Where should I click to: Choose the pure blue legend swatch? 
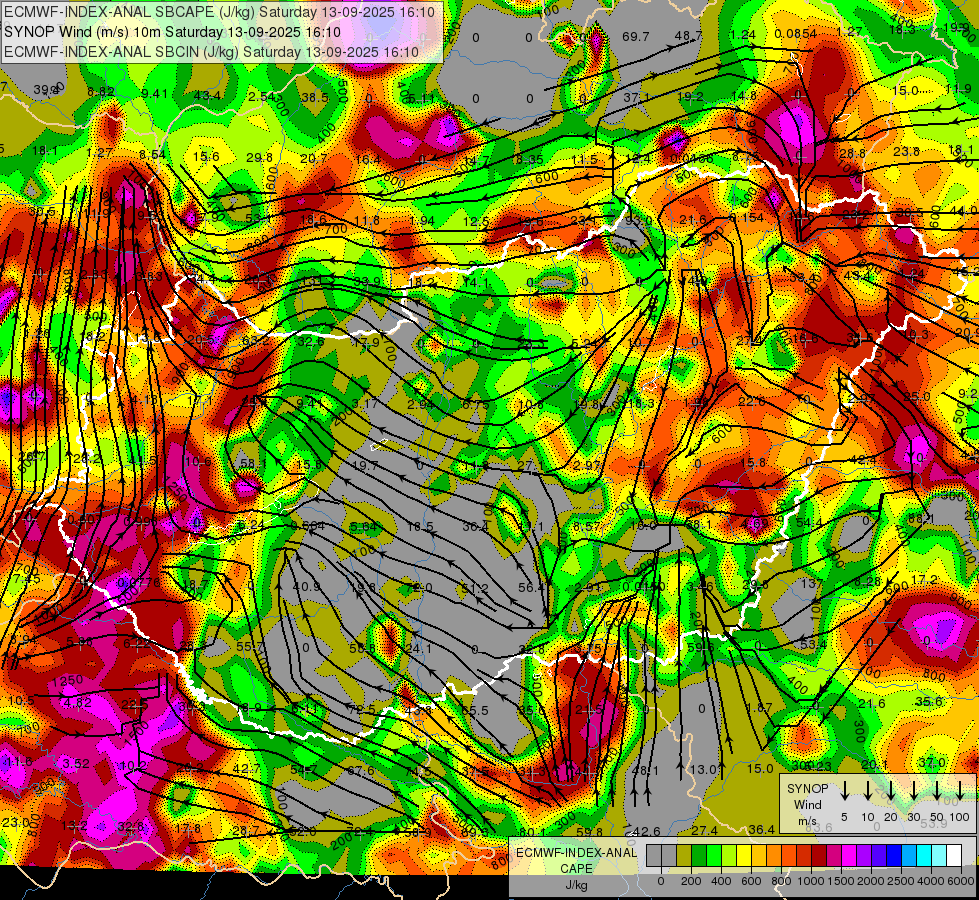click(894, 855)
